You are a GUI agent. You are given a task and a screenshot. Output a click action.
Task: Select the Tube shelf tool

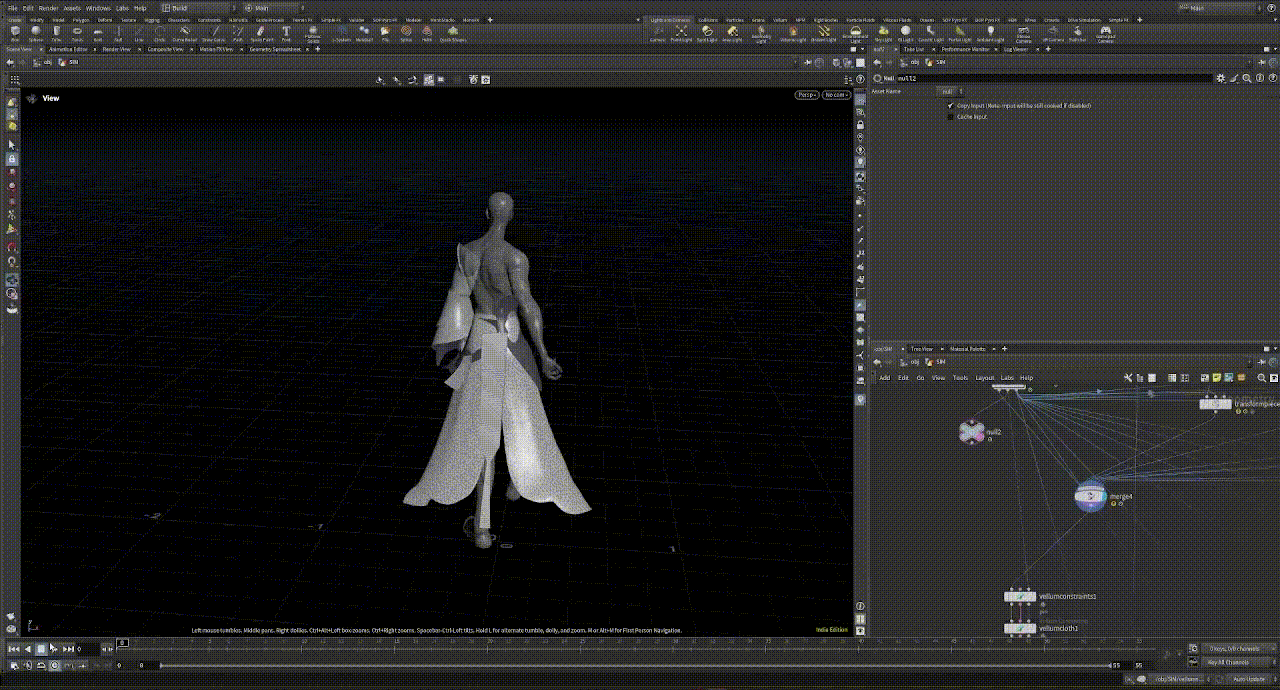point(56,32)
